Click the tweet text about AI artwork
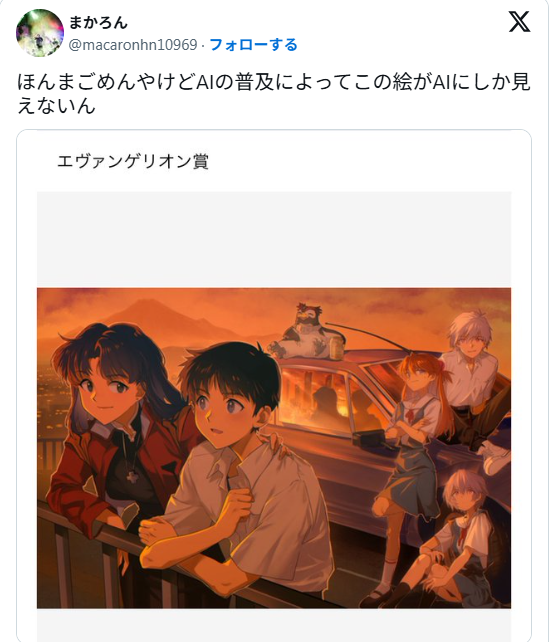The image size is (560, 642). click(x=273, y=94)
